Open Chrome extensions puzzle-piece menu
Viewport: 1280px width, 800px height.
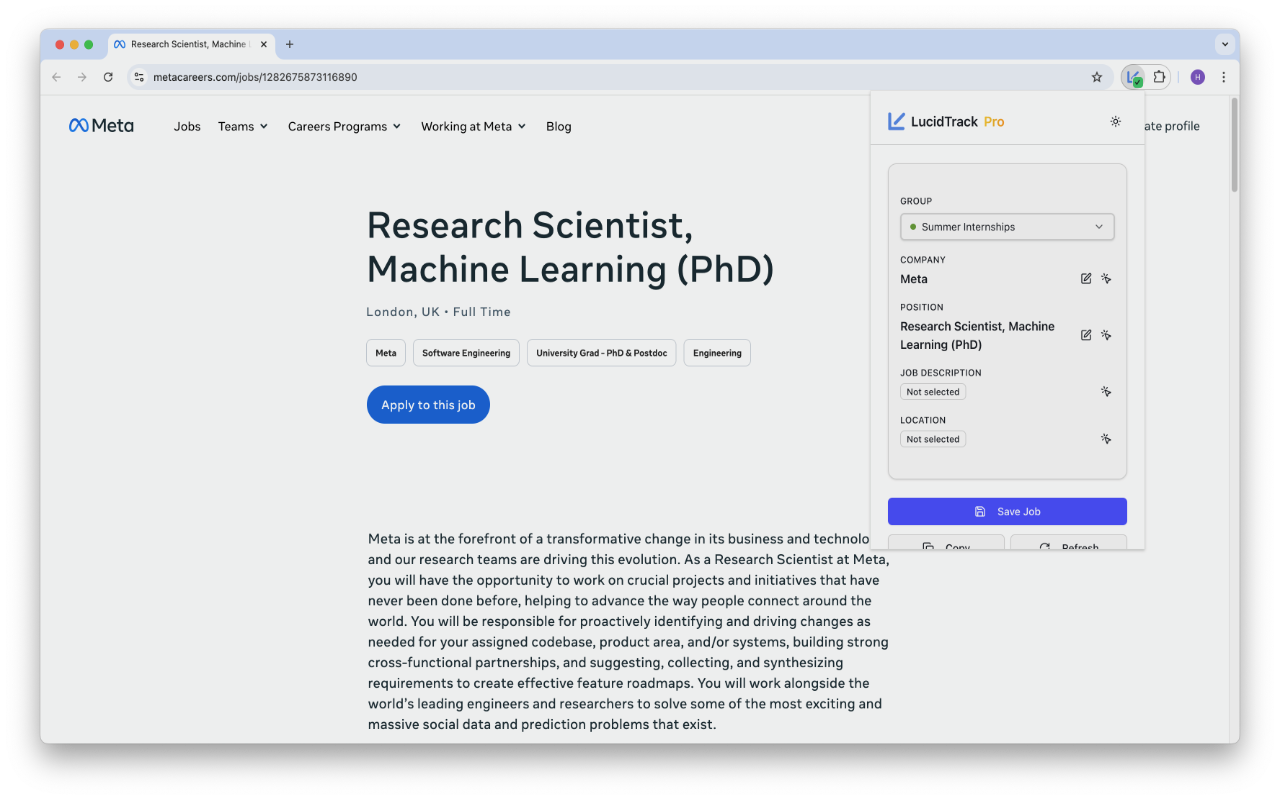pos(1159,77)
